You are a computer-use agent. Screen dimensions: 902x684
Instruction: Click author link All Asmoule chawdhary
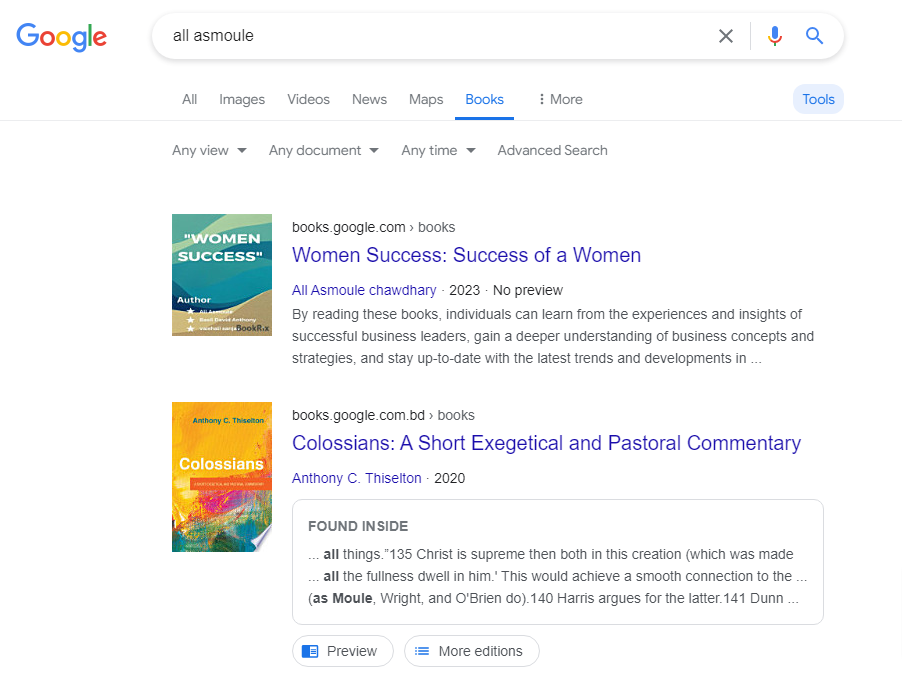coord(364,290)
